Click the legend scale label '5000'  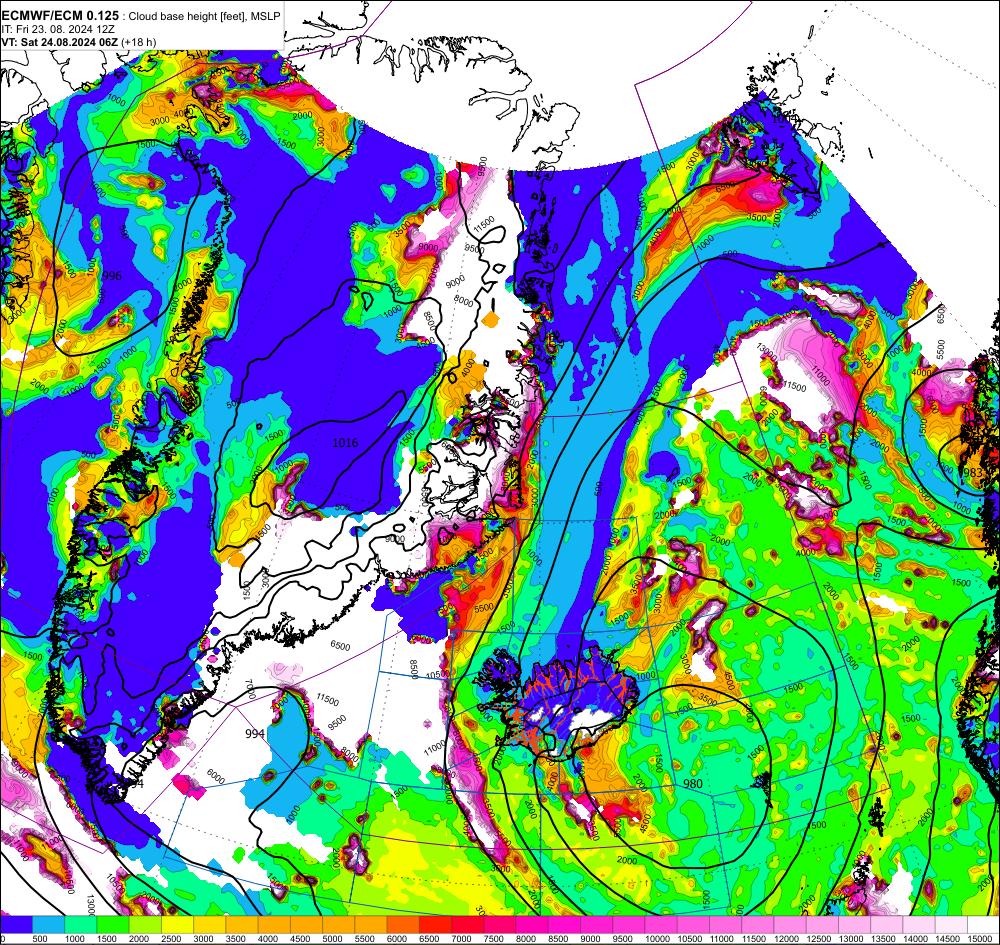[330, 939]
